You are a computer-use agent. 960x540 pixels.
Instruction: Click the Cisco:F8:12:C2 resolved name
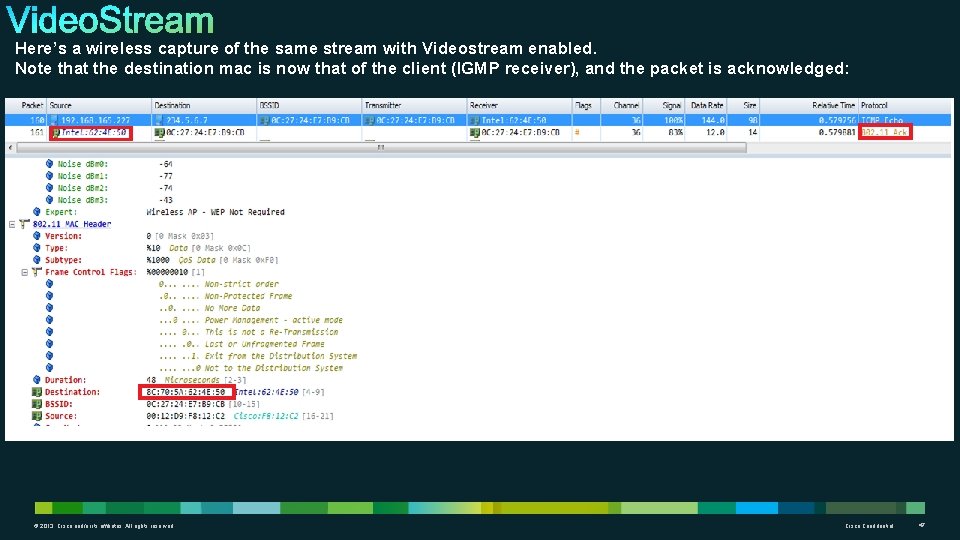tap(266, 416)
